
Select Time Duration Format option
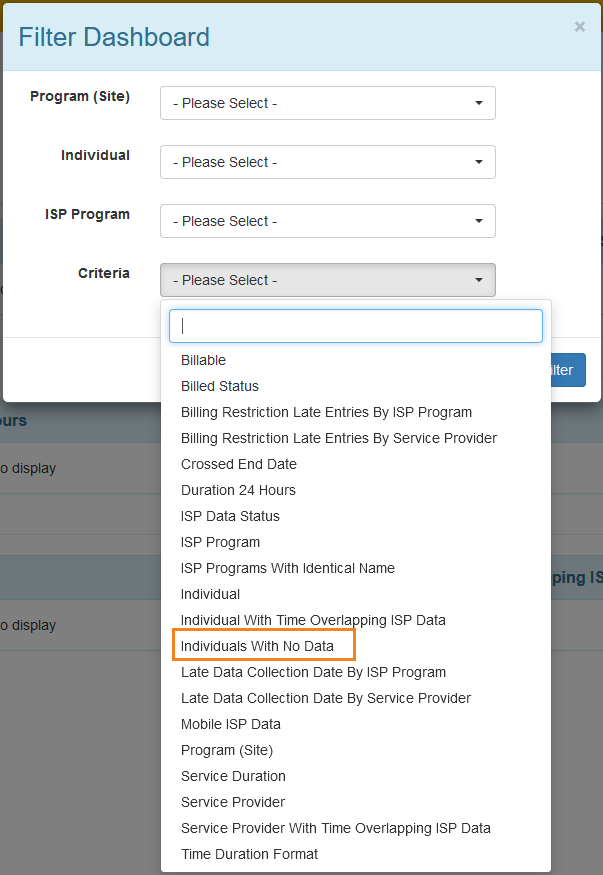(x=249, y=854)
